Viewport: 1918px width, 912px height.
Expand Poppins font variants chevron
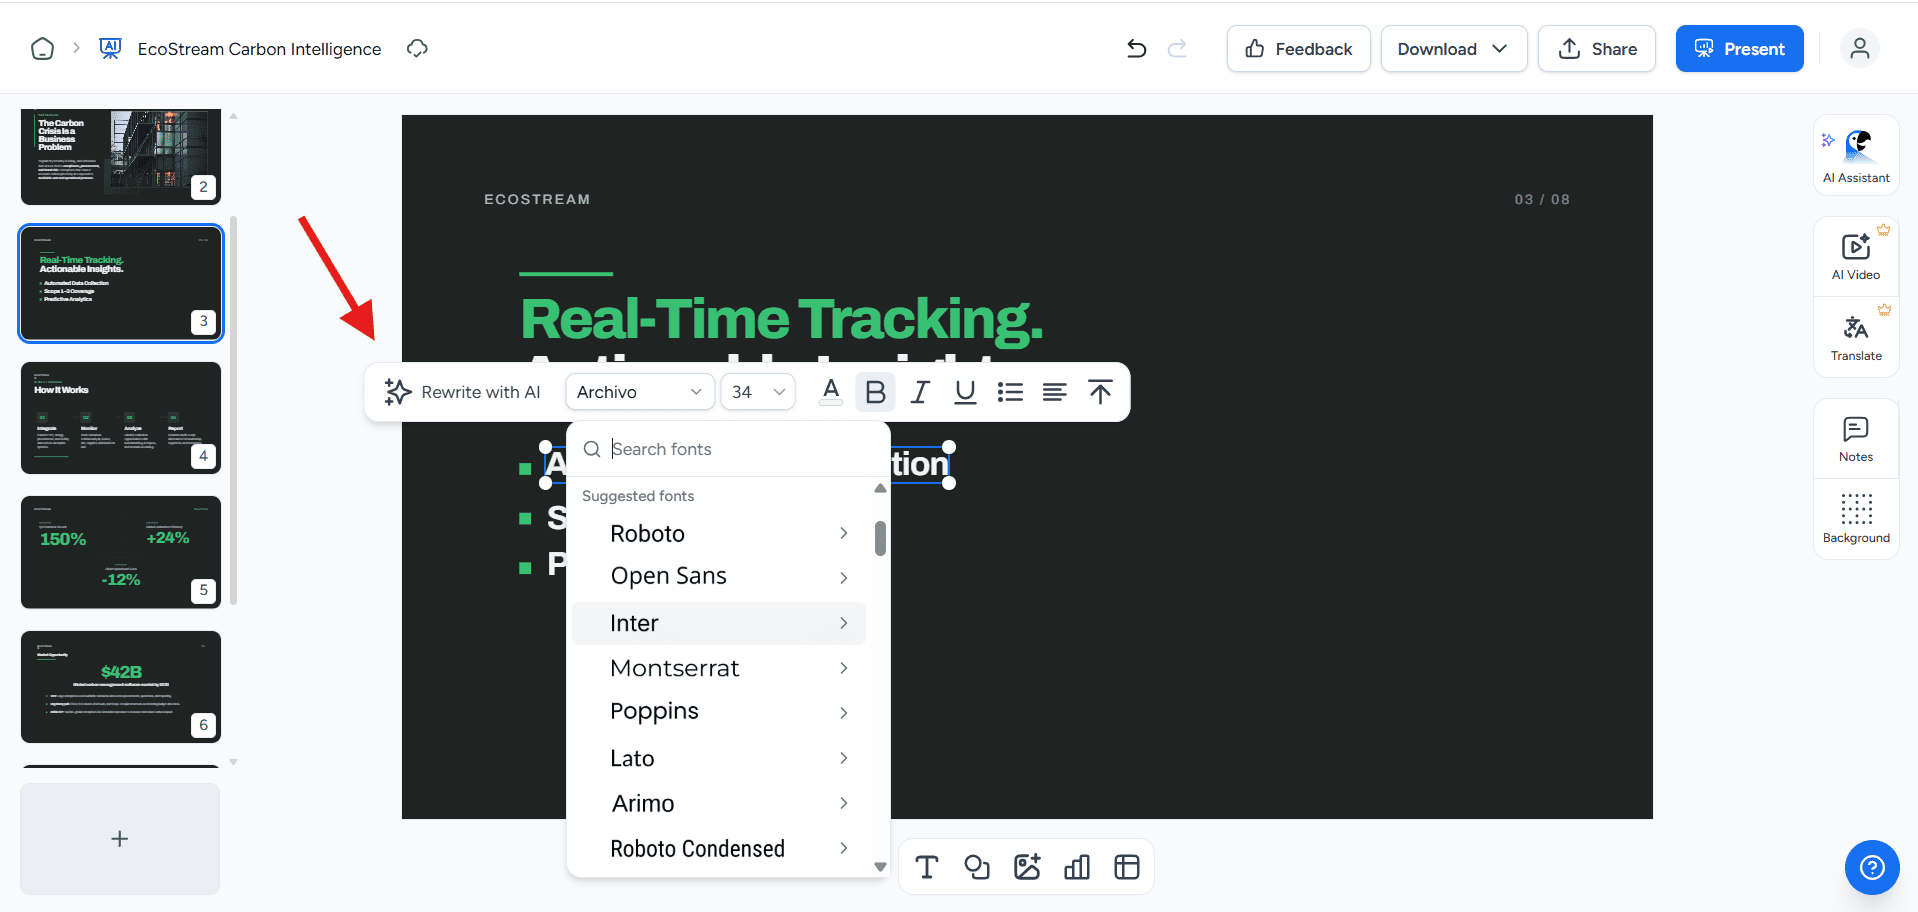[844, 712]
